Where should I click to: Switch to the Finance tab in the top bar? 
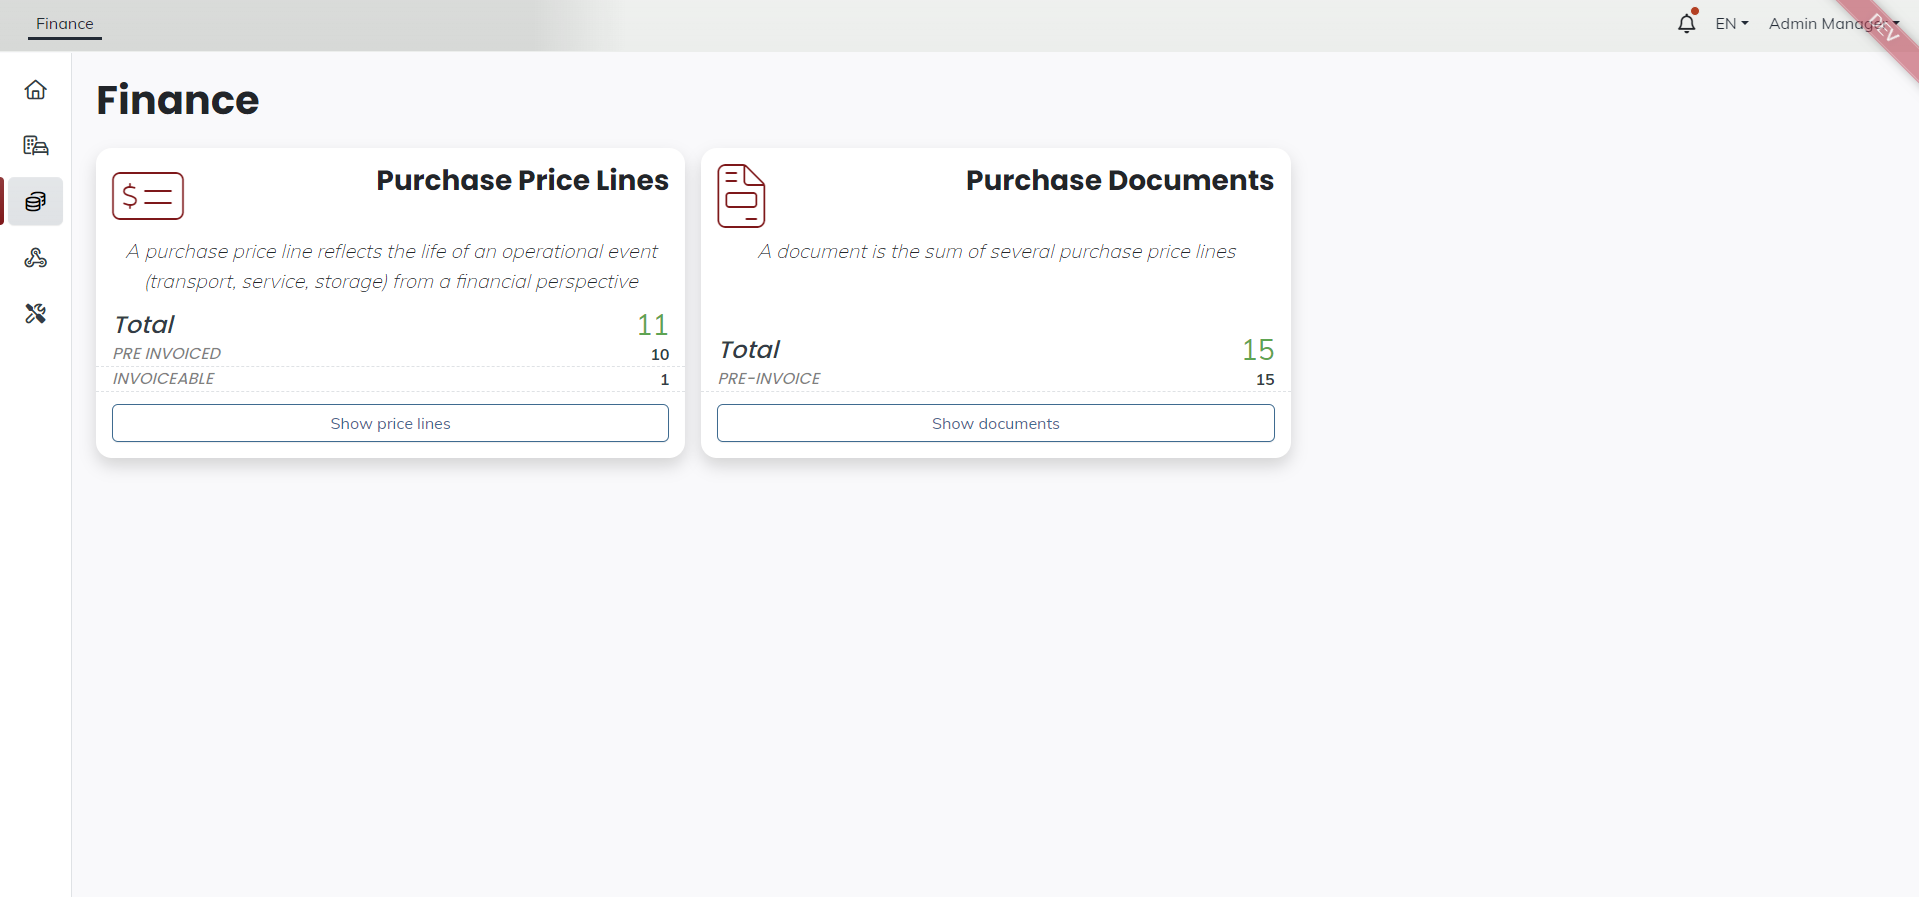pos(65,23)
